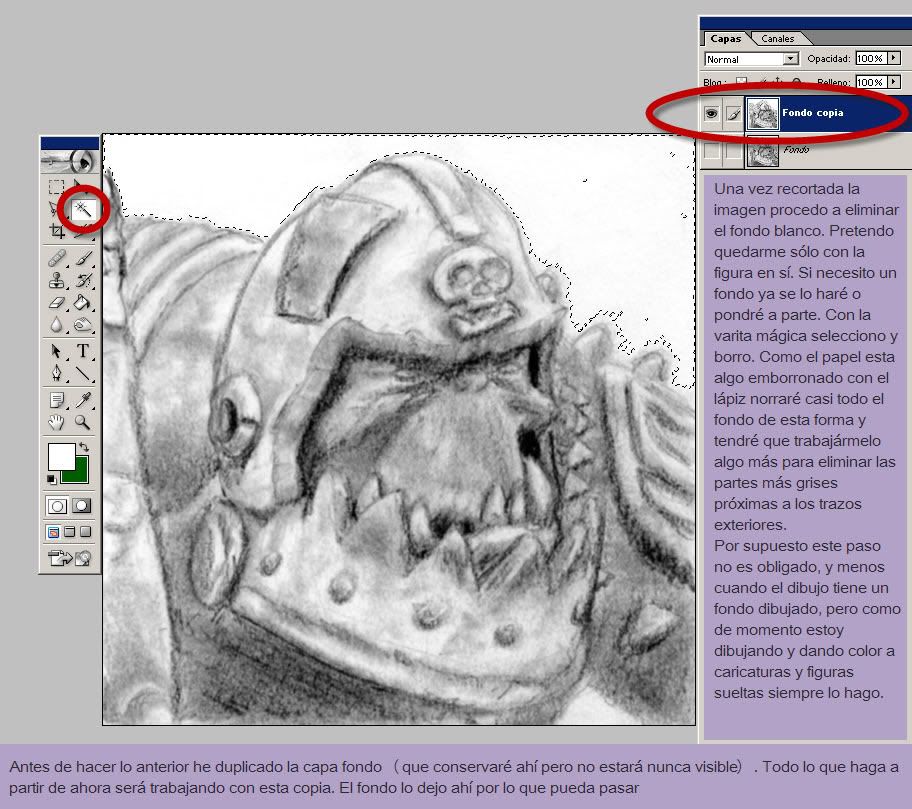
Task: Reset to default black and white colors
Action: pos(52,479)
